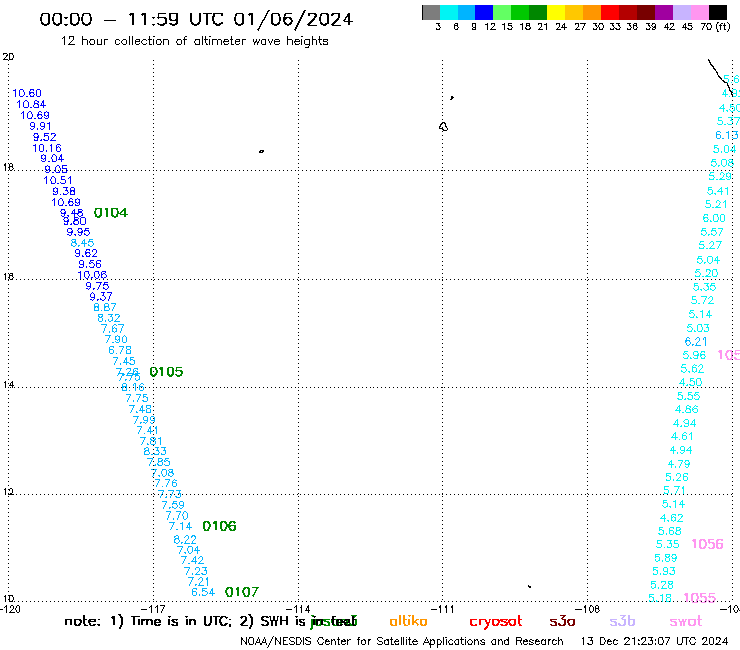Viewport: 740px width, 650px height.
Task: Click the bright red legend color swatch
Action: point(610,12)
